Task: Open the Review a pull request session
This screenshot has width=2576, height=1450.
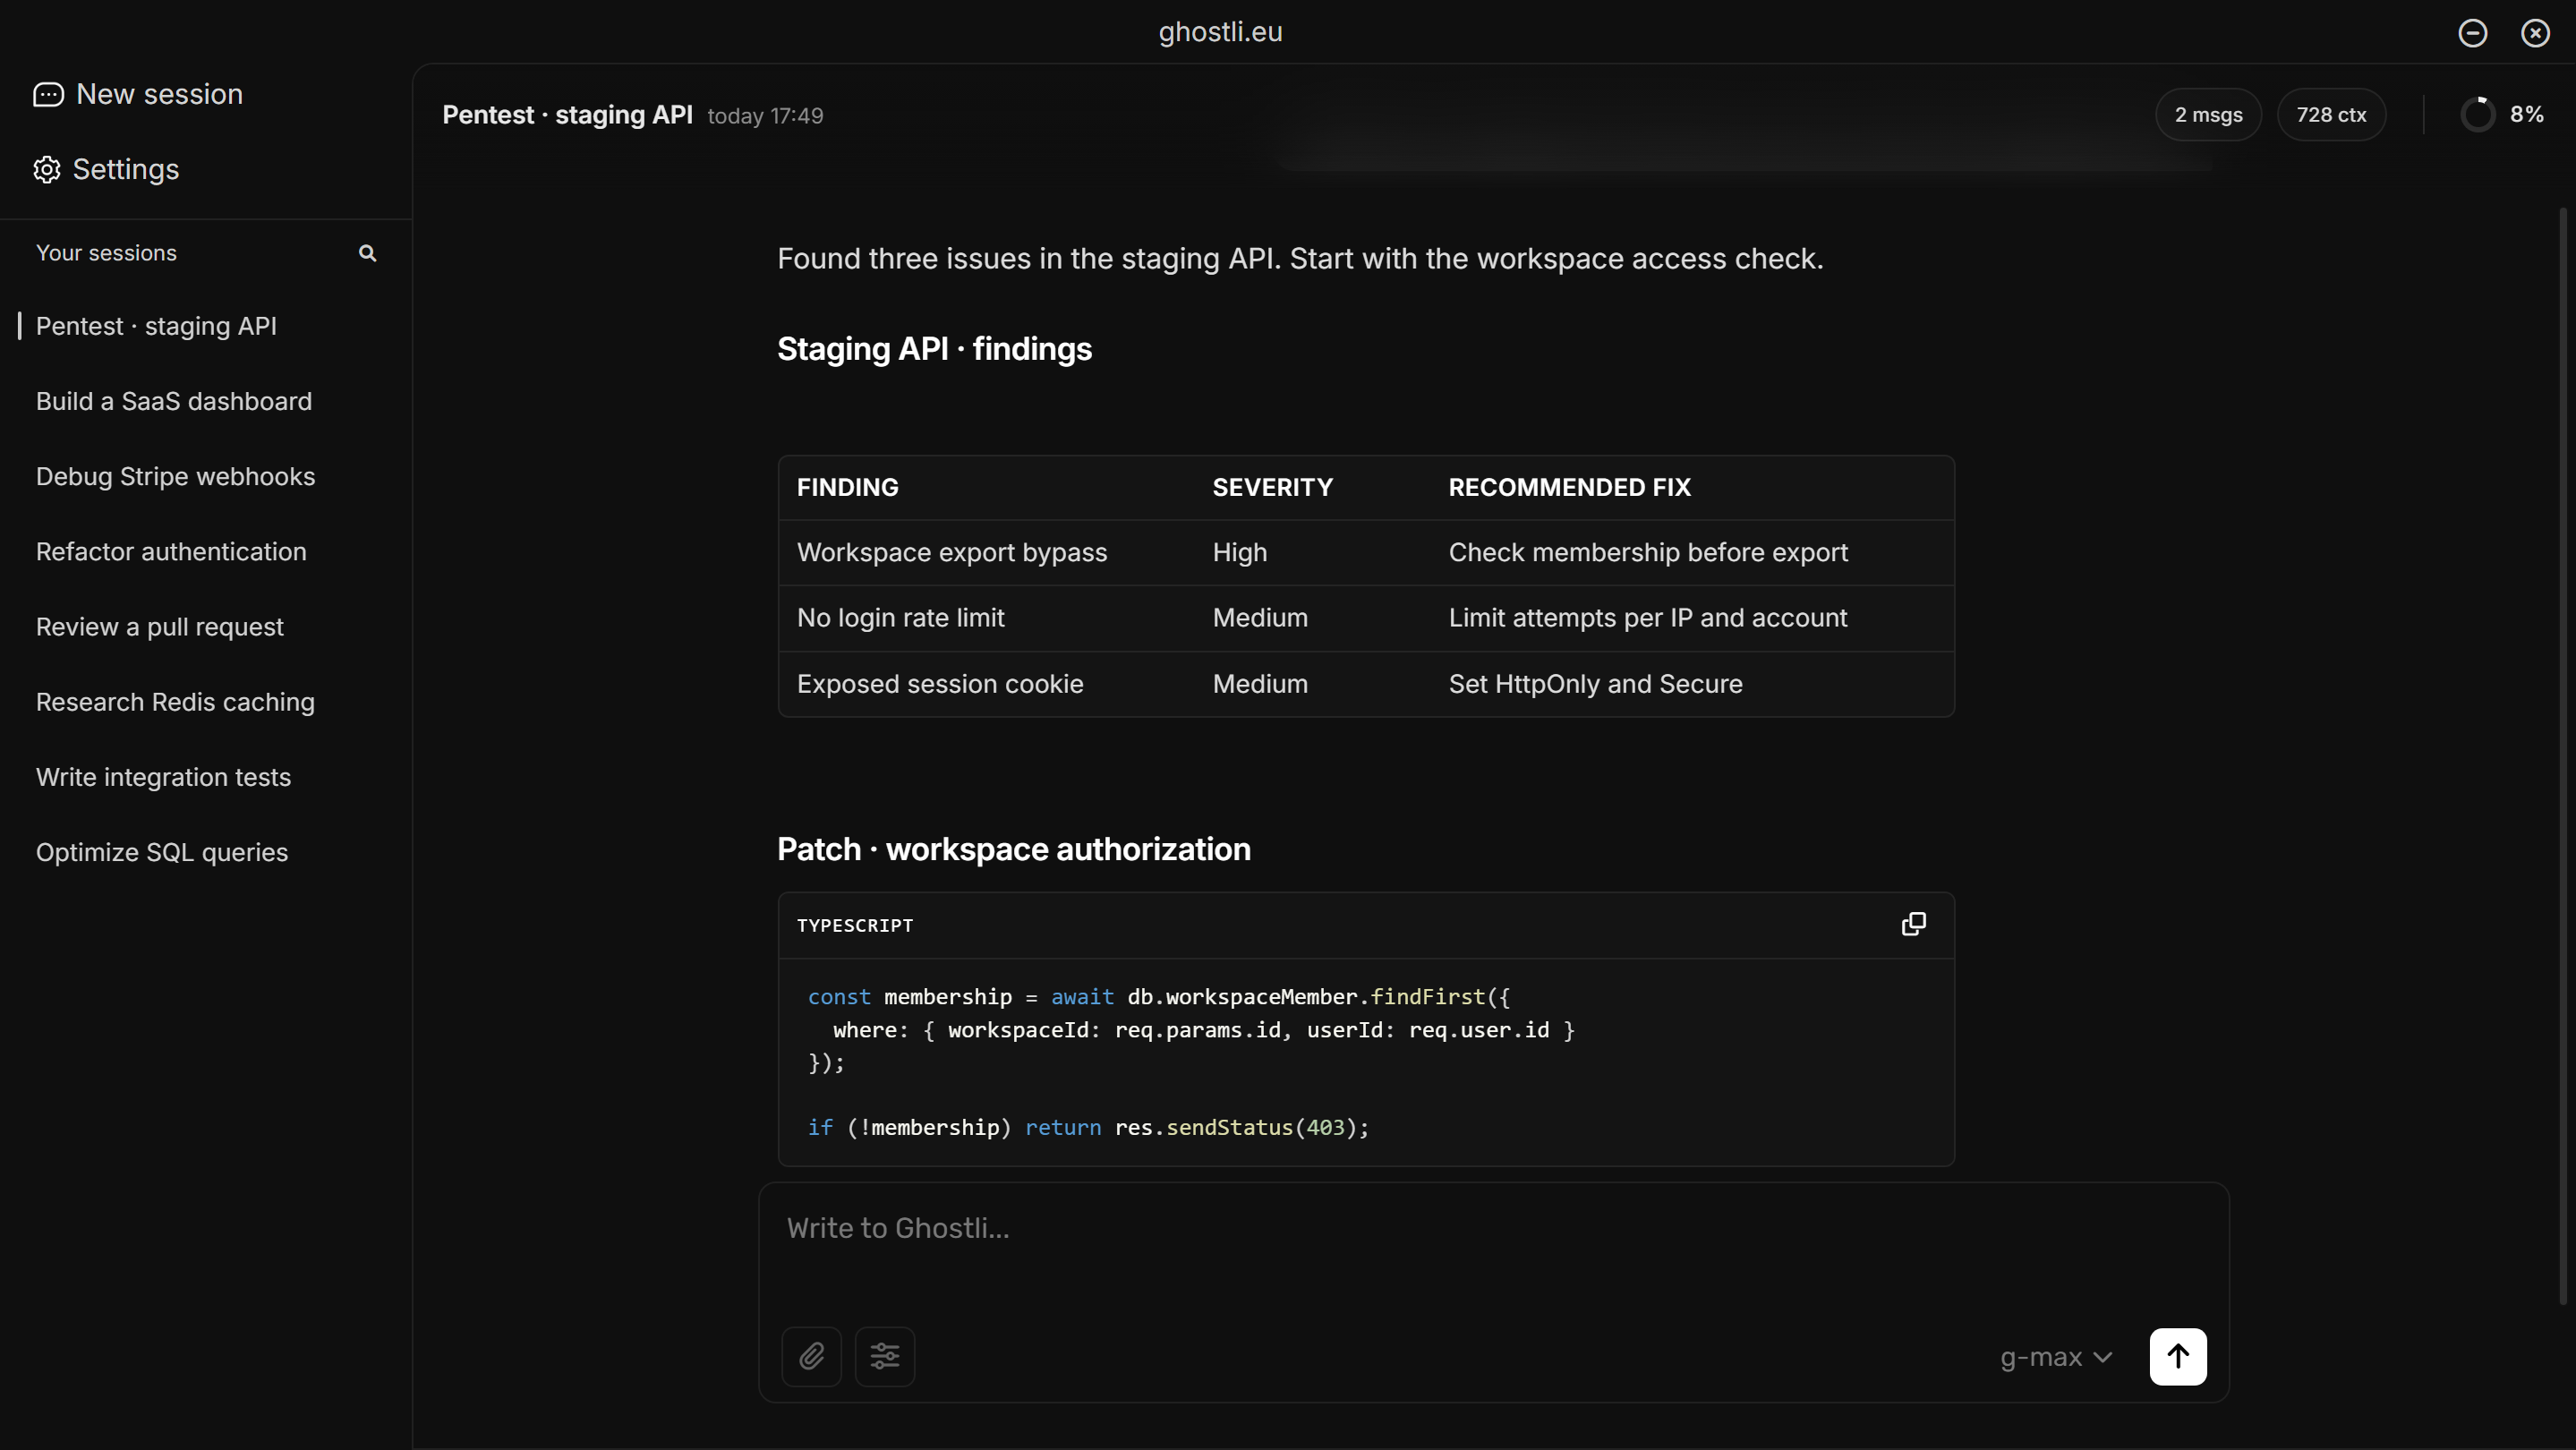Action: [x=160, y=627]
